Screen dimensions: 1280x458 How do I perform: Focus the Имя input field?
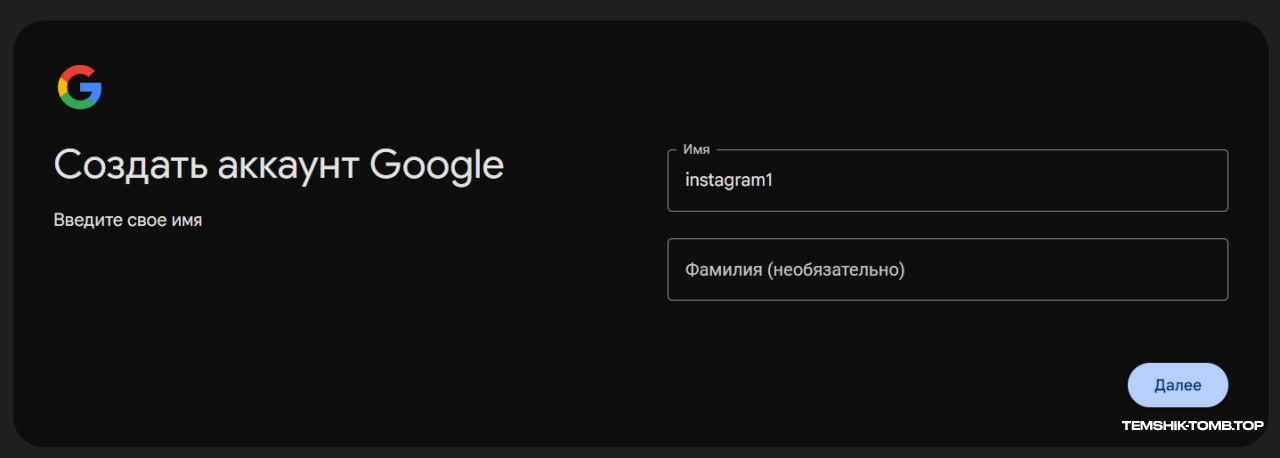pyautogui.click(x=947, y=180)
